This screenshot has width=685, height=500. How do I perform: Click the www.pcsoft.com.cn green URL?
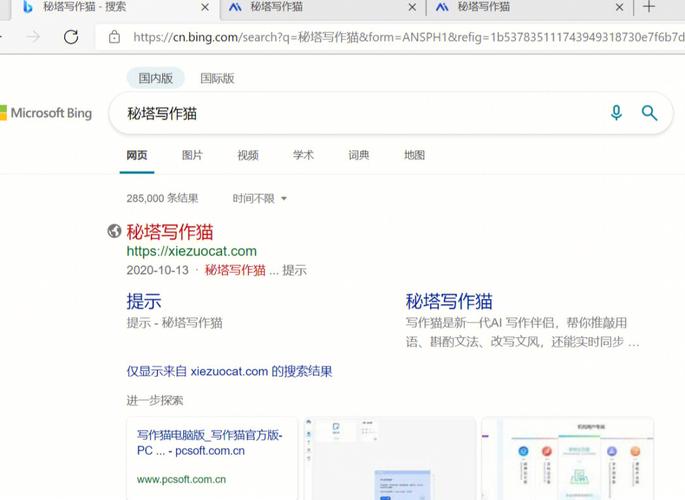pyautogui.click(x=181, y=479)
